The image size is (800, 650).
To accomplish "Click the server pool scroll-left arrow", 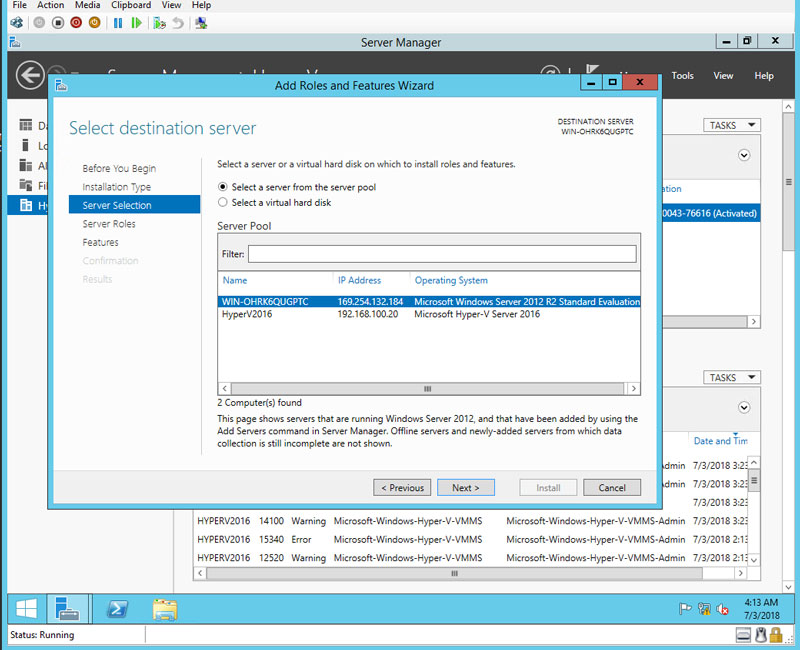I will [x=224, y=388].
